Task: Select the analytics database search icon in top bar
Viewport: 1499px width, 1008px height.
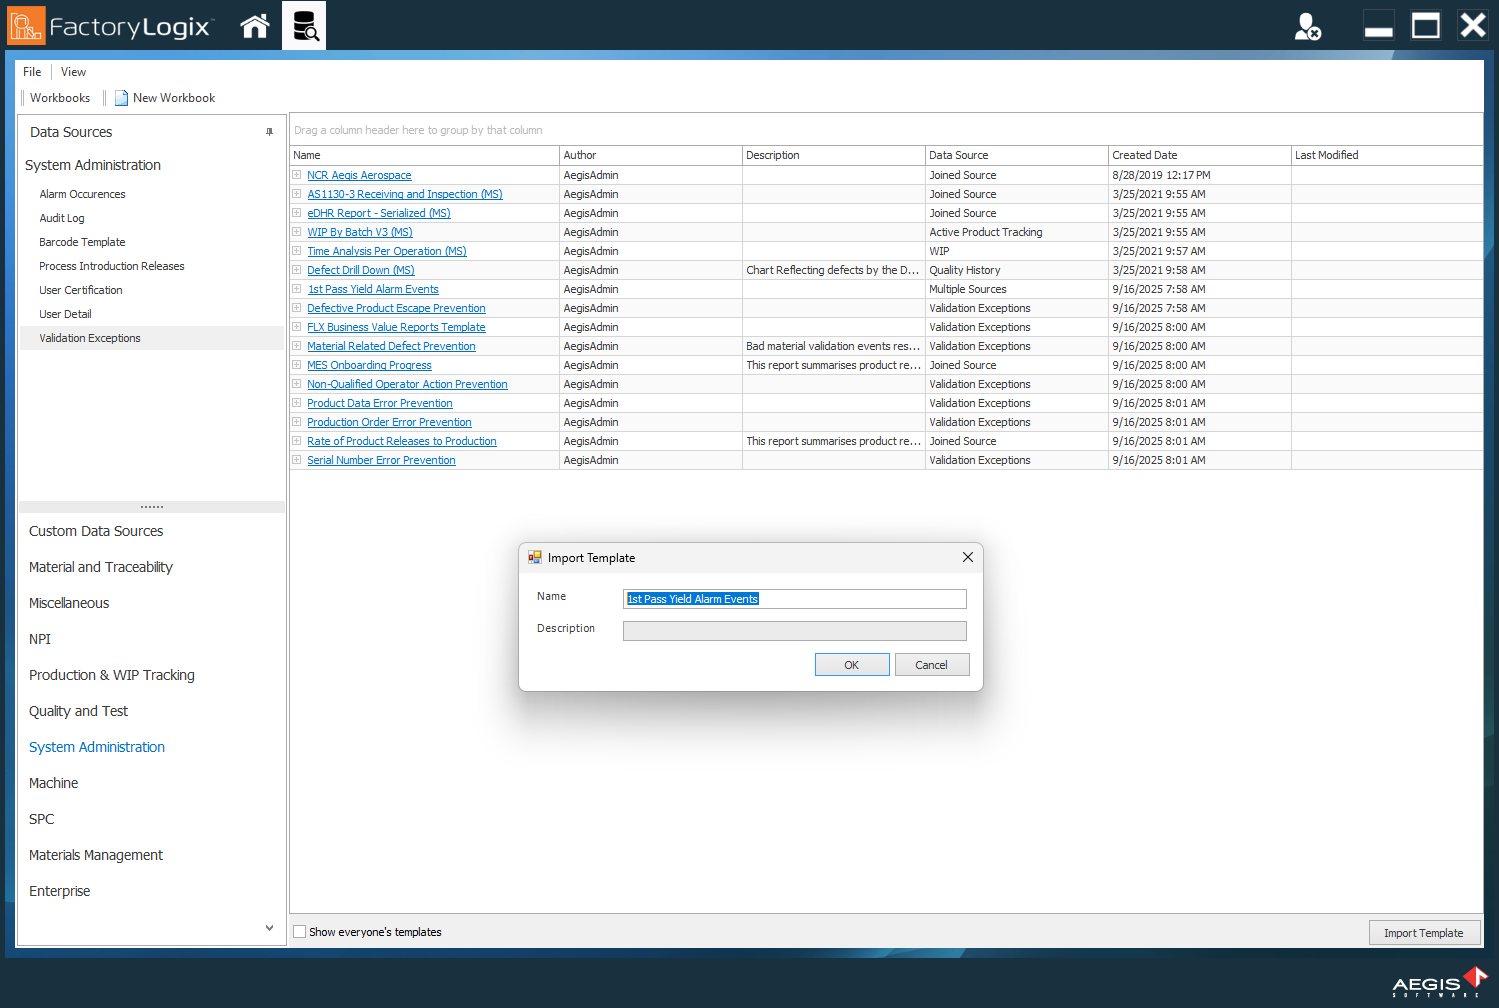Action: [x=303, y=25]
